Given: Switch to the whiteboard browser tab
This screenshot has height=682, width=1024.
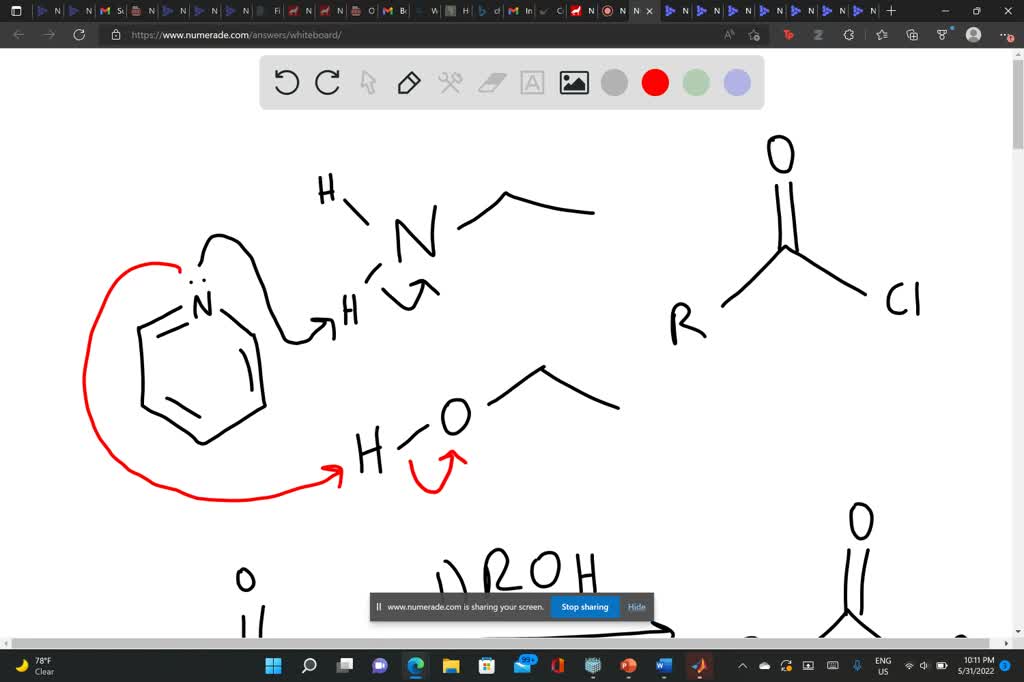Looking at the screenshot, I should 637,11.
